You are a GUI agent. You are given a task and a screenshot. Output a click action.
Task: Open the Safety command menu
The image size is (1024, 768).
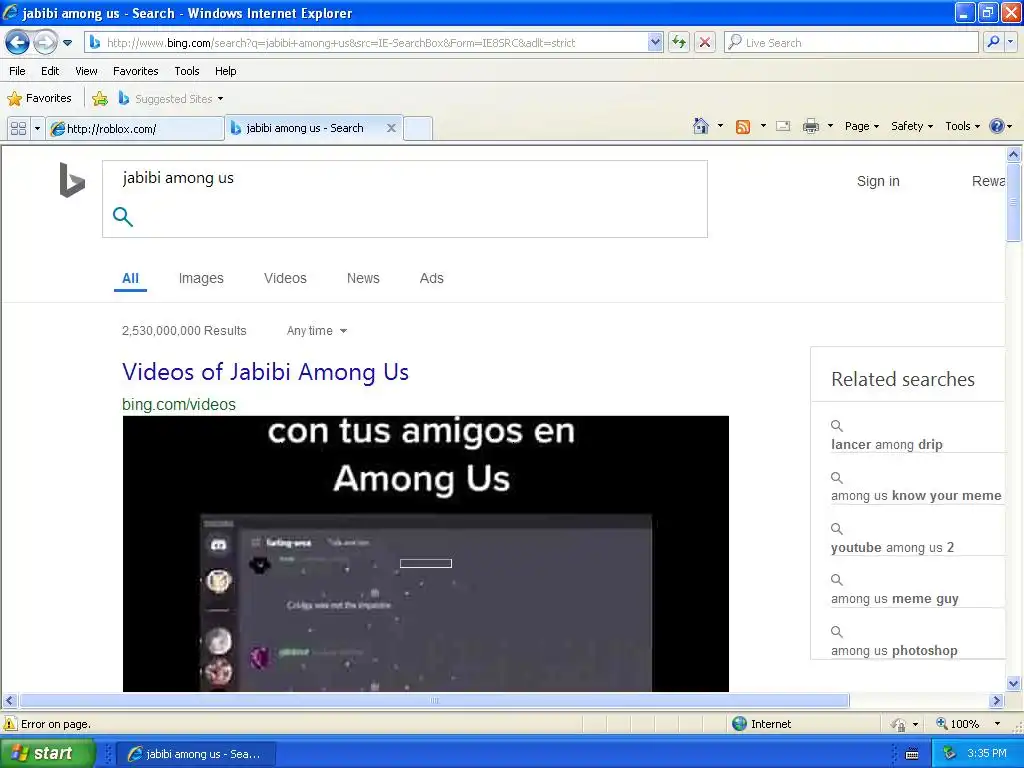[912, 126]
